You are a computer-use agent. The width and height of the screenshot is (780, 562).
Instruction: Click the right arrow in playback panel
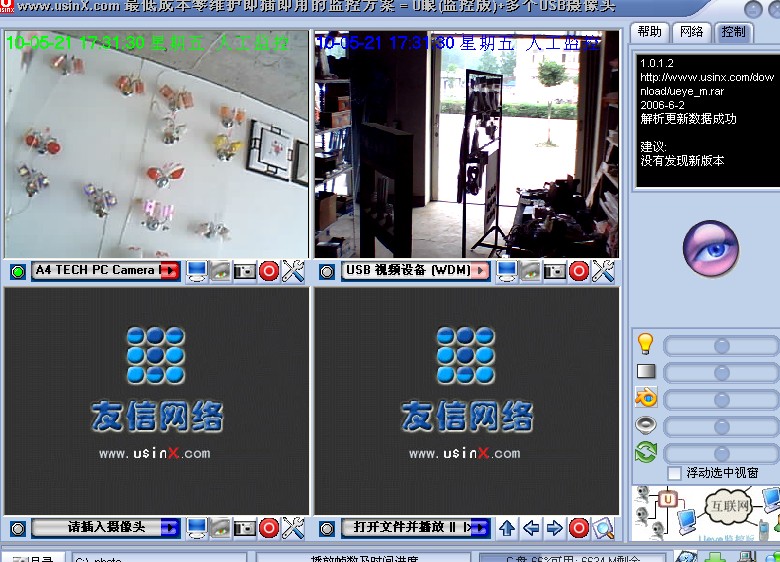pyautogui.click(x=555, y=527)
